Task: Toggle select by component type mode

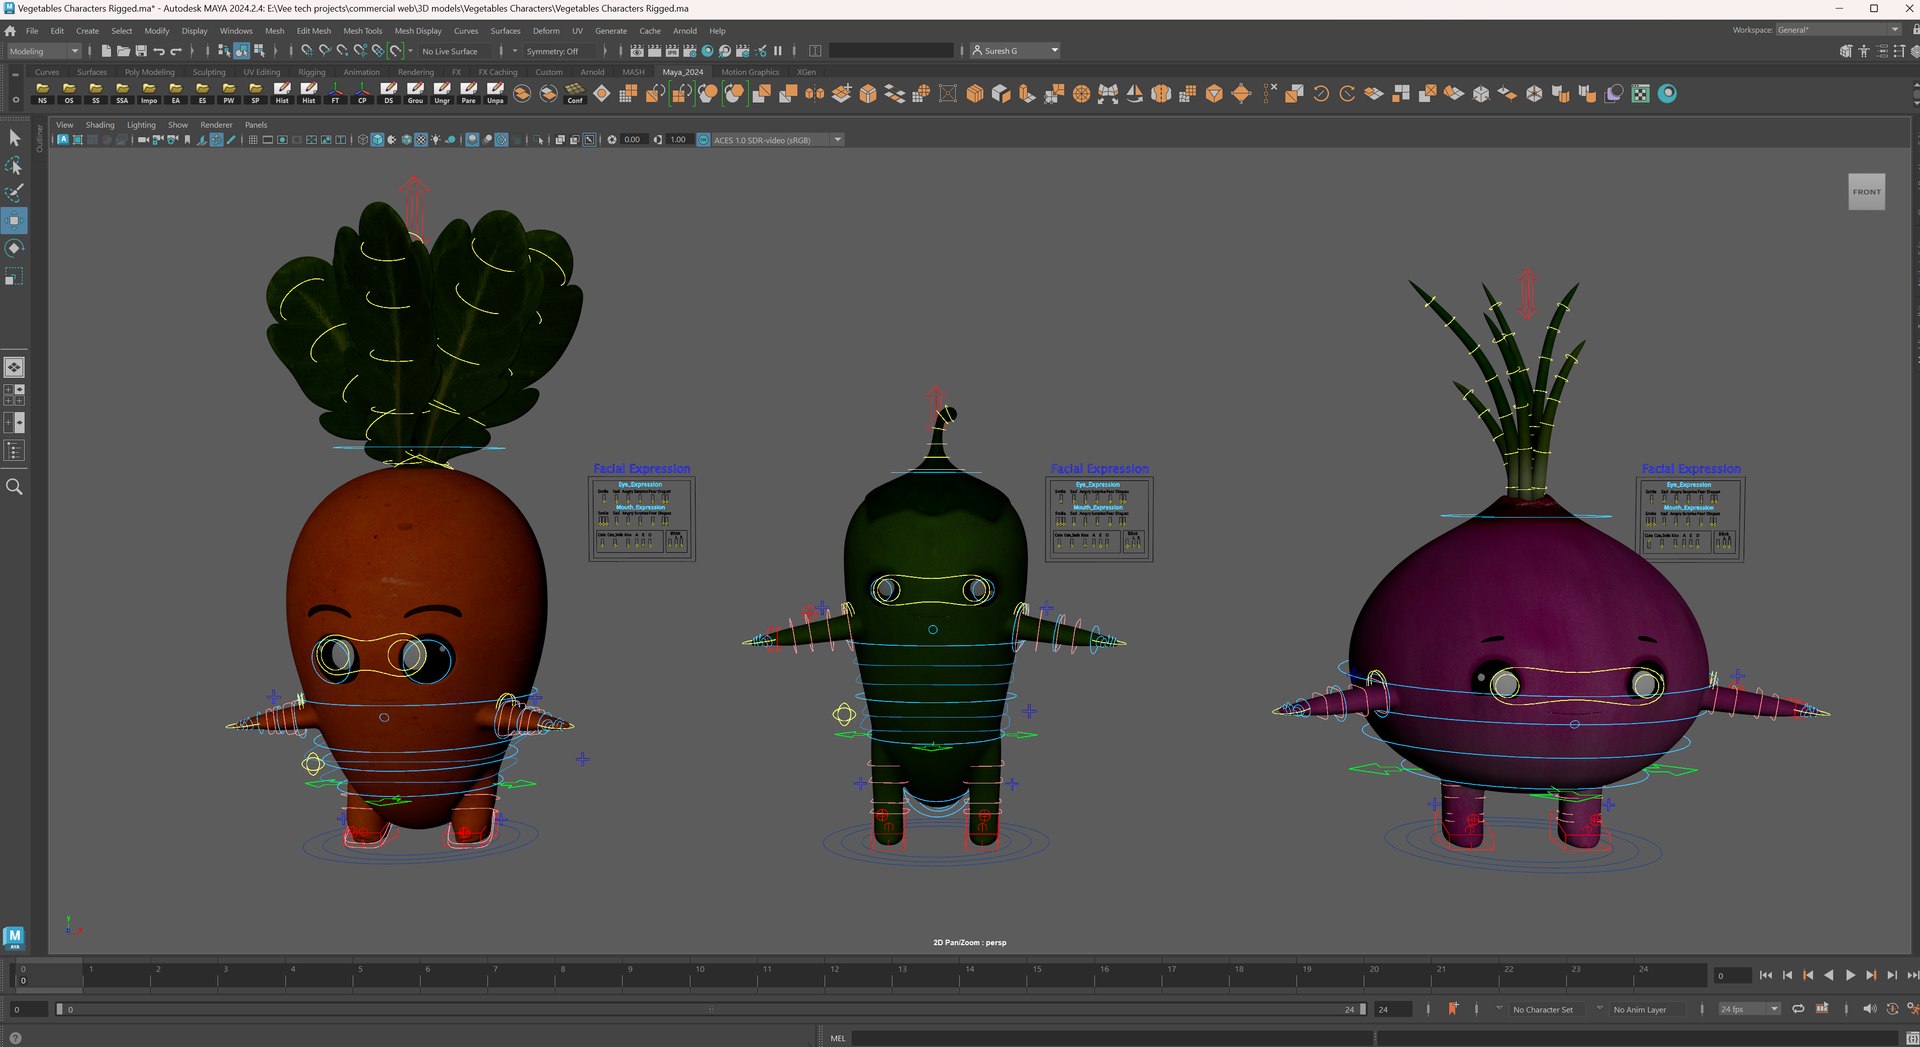Action: click(259, 51)
